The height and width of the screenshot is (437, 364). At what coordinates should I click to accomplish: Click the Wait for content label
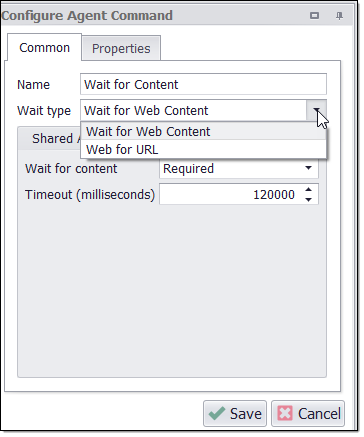[71, 169]
